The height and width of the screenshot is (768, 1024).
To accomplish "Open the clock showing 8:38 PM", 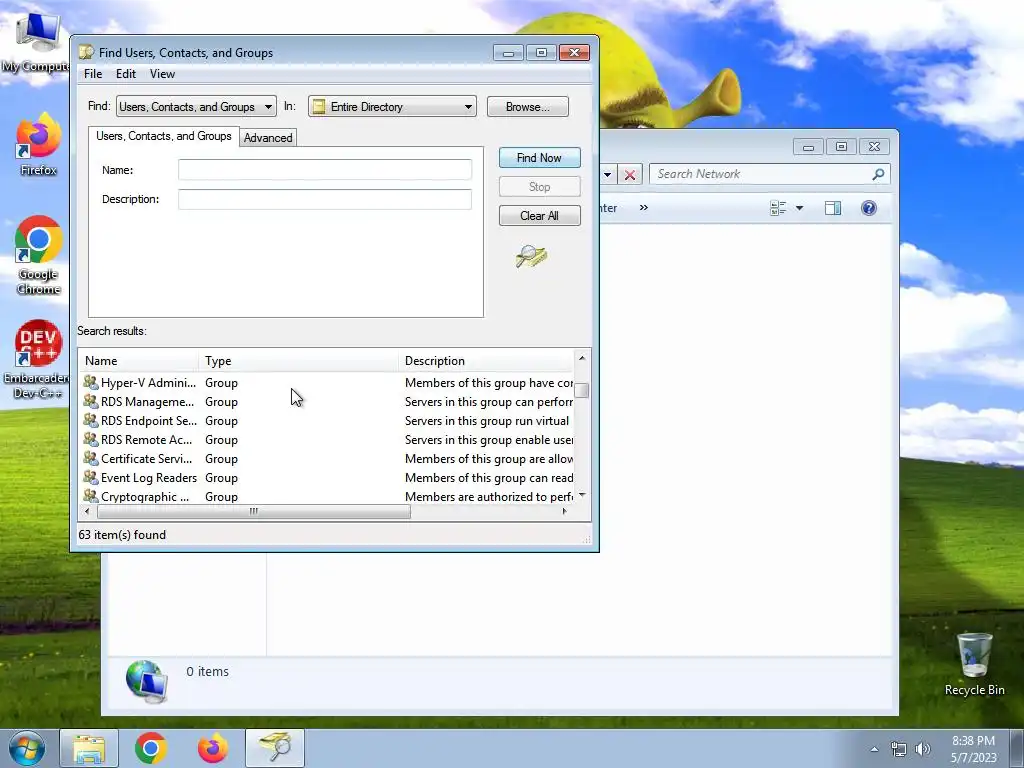I will coord(973,749).
